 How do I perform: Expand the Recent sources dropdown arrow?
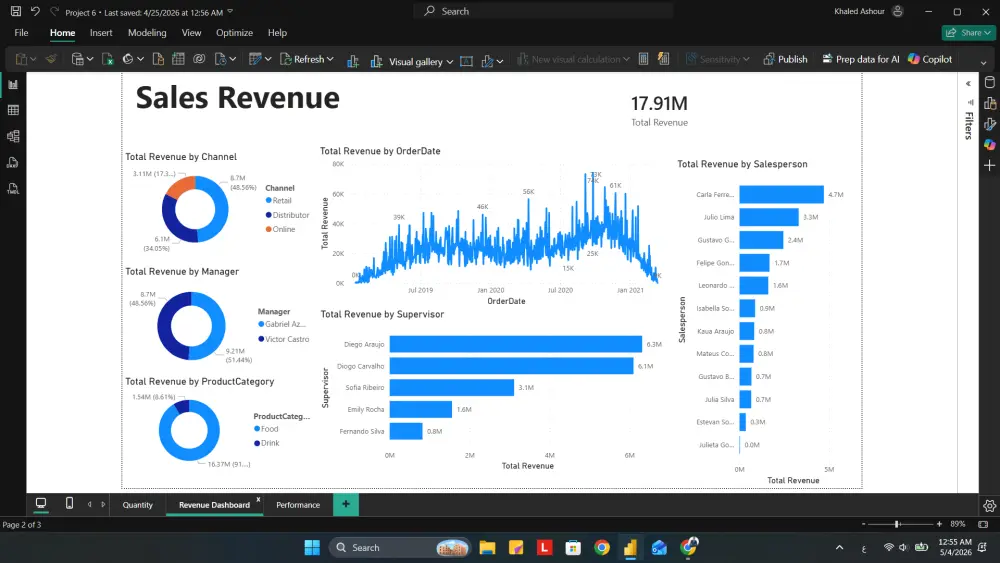pyautogui.click(x=233, y=59)
